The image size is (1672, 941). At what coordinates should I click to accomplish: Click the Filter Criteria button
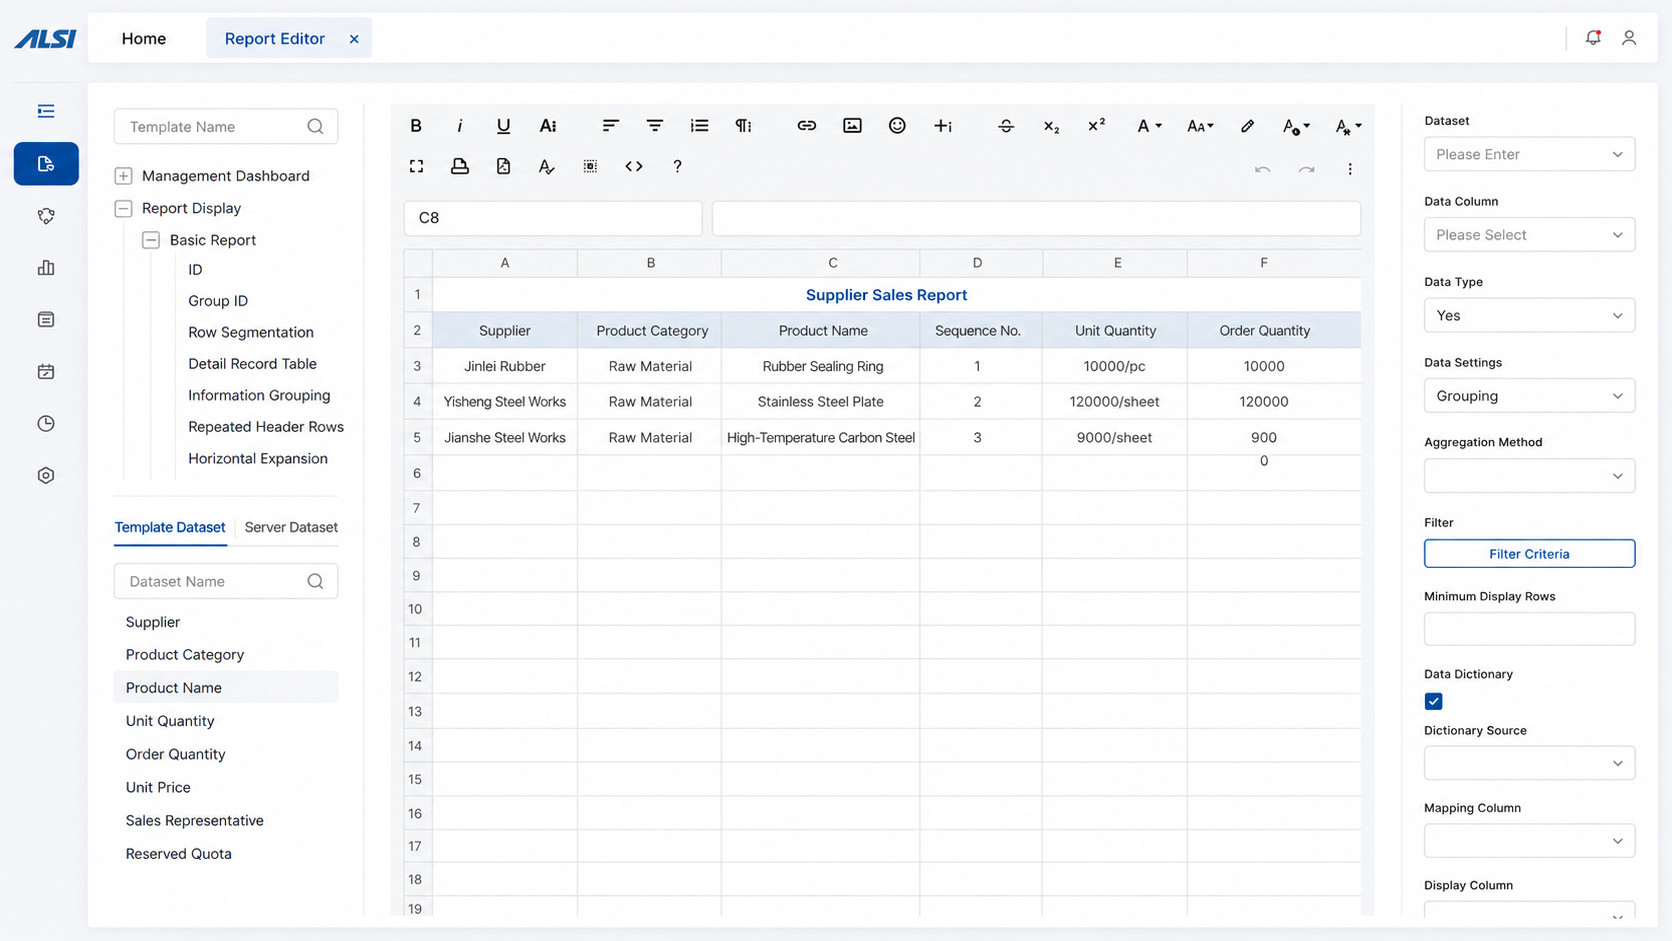[1529, 554]
